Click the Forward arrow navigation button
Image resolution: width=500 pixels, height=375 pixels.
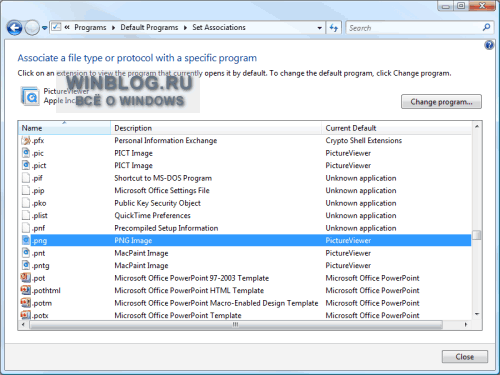point(32,28)
